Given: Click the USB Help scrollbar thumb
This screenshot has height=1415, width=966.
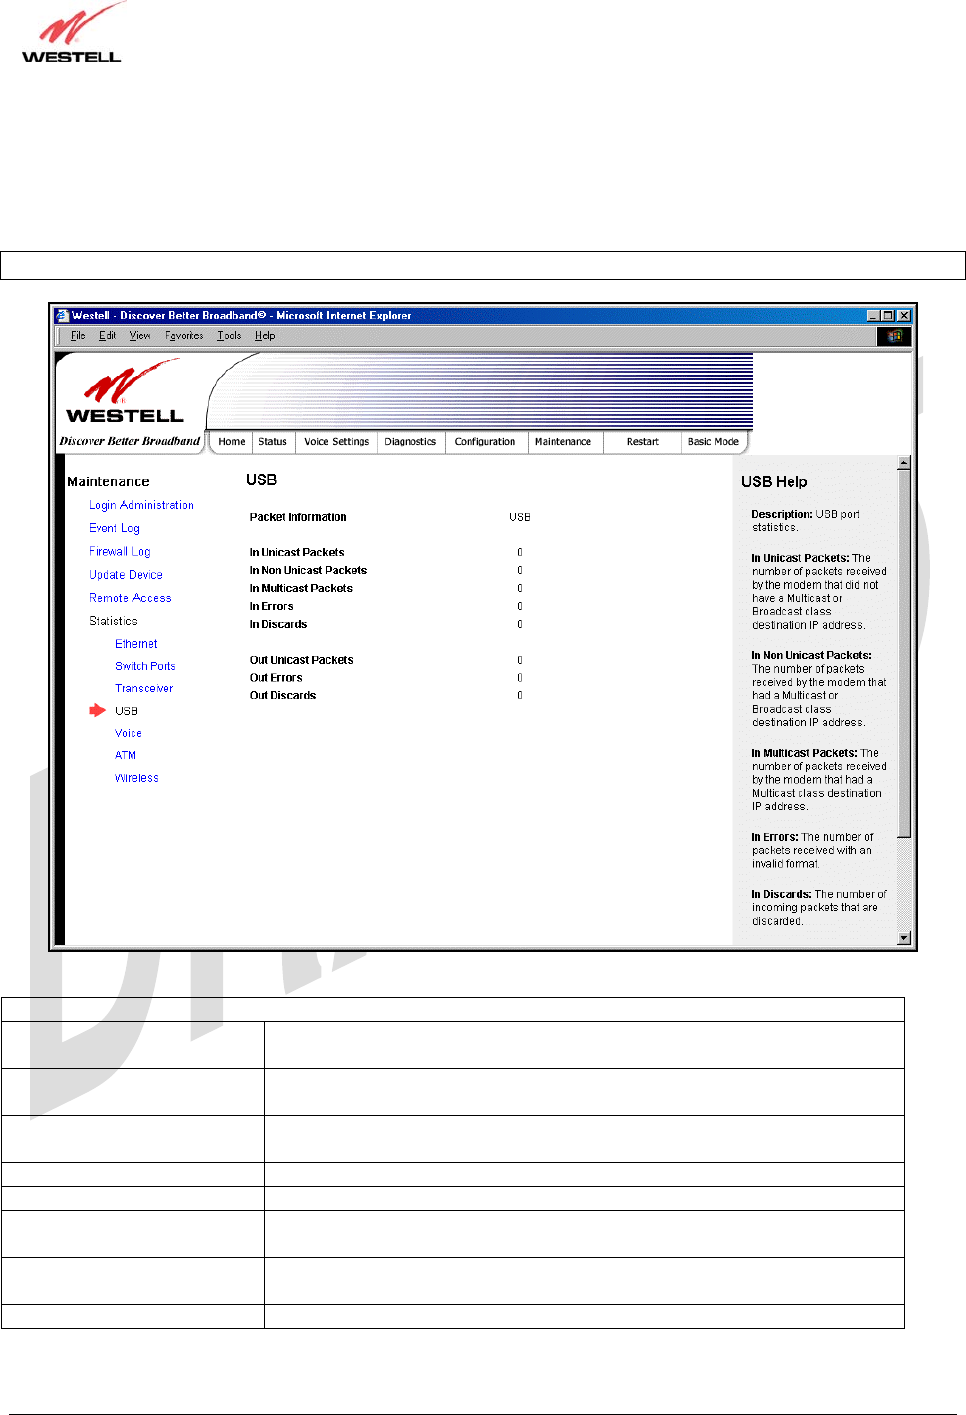Looking at the screenshot, I should click(x=904, y=653).
